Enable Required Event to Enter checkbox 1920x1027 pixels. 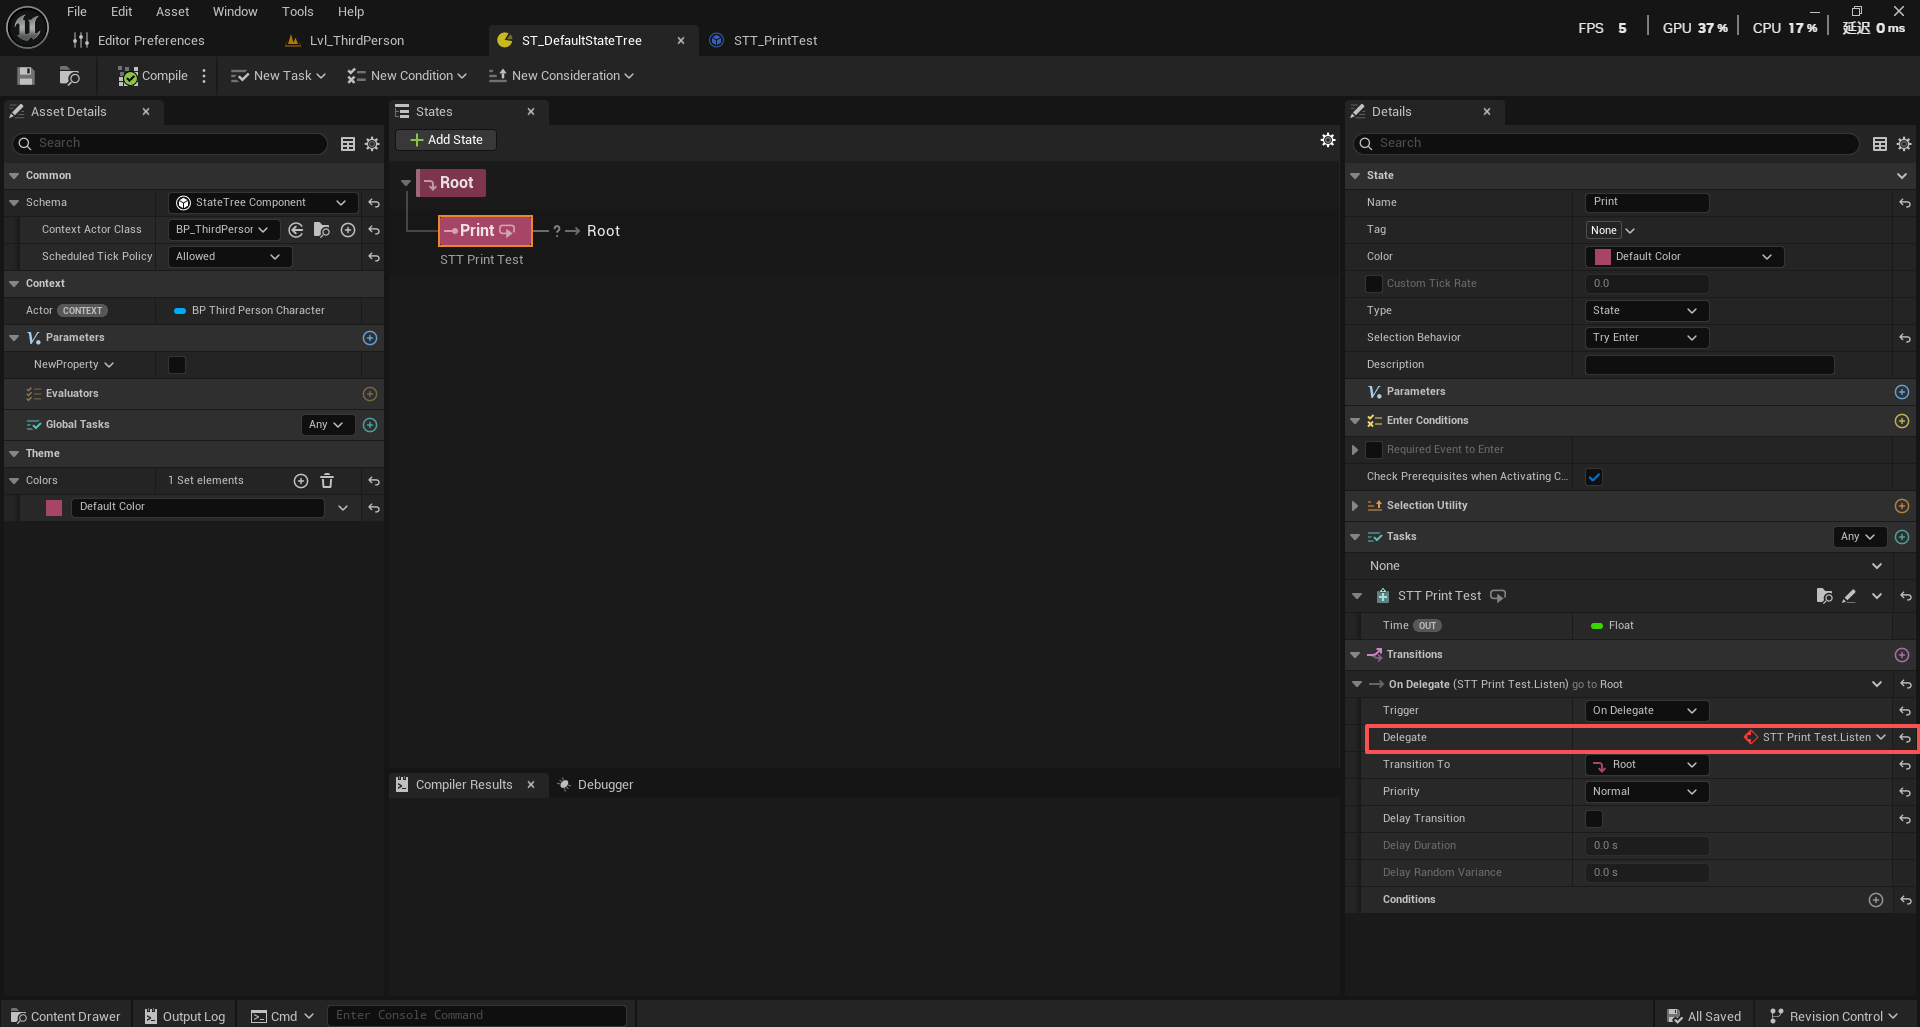(x=1374, y=450)
